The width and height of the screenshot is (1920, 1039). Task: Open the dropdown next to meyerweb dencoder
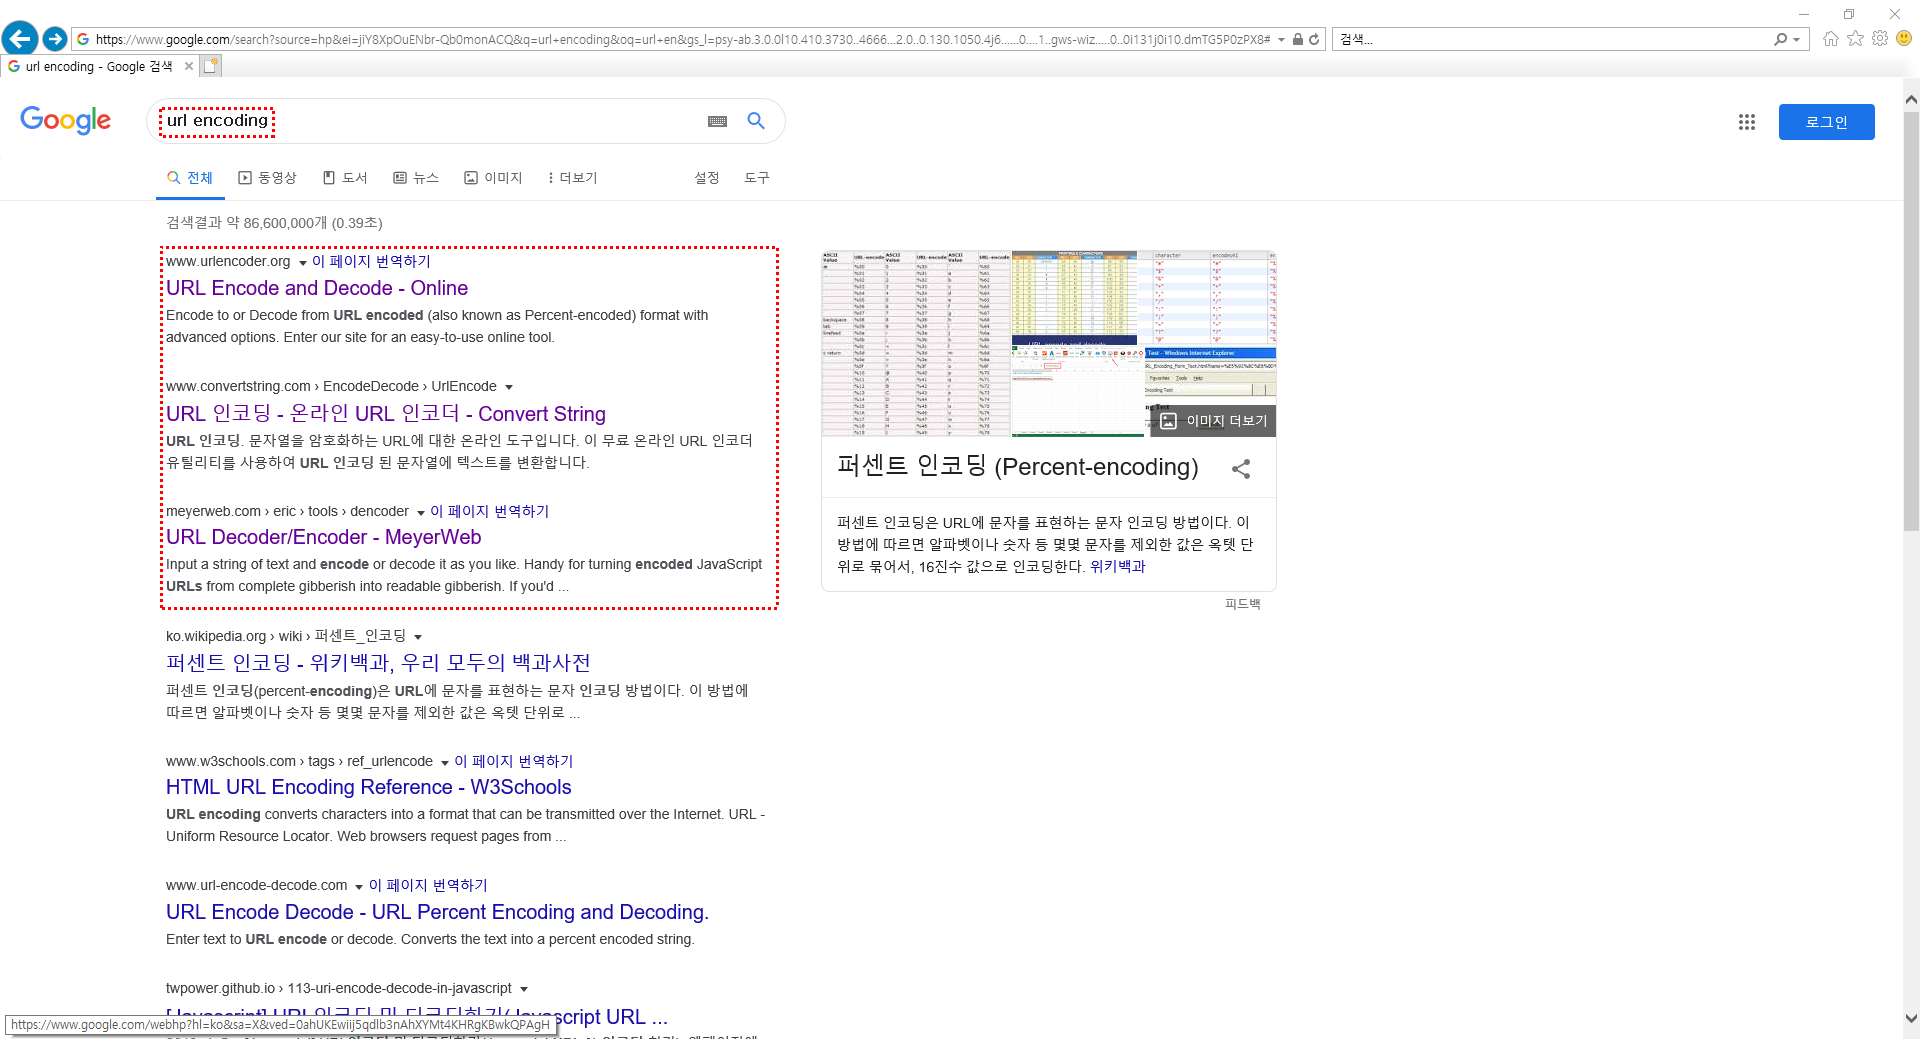tap(420, 513)
